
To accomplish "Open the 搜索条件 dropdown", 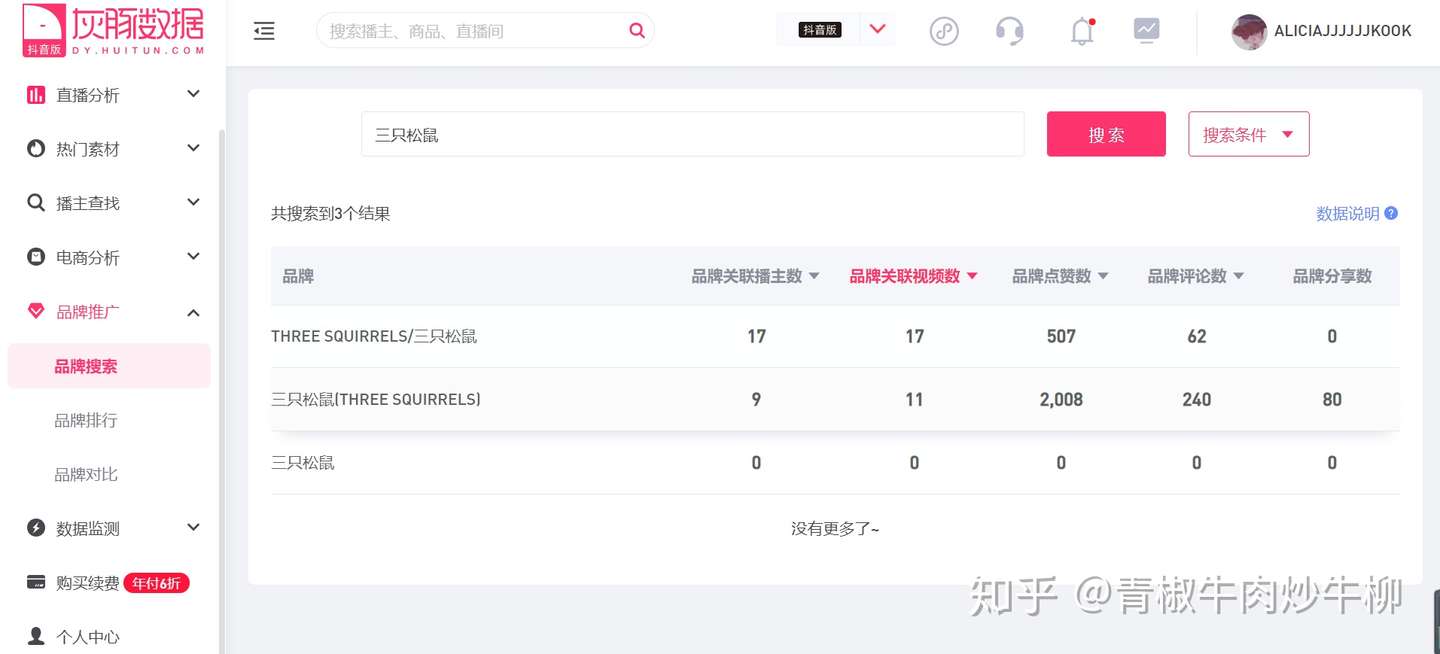I will coord(1248,134).
